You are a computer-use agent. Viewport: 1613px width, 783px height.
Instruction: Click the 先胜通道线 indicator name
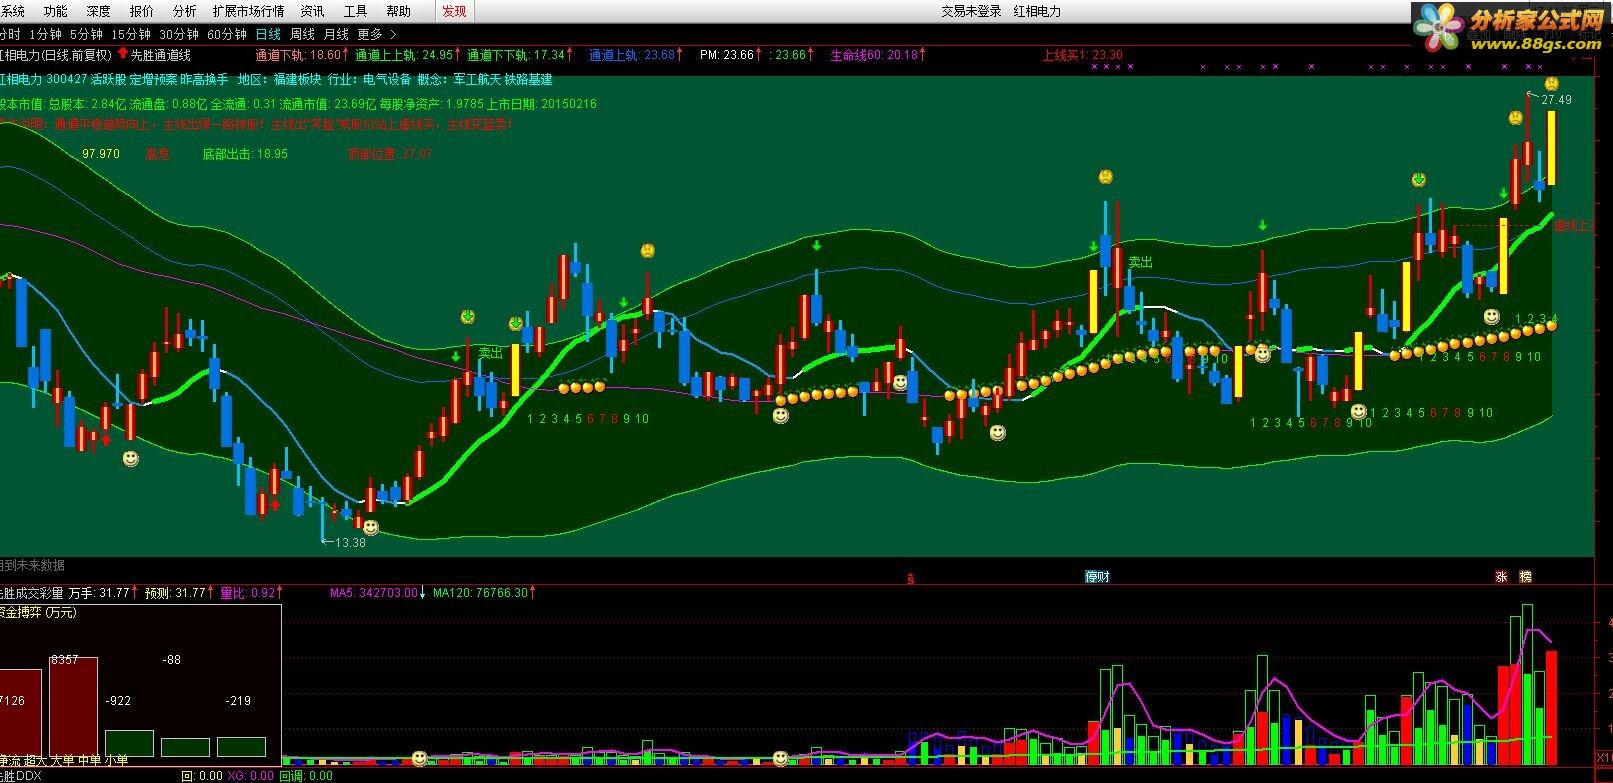coord(161,55)
